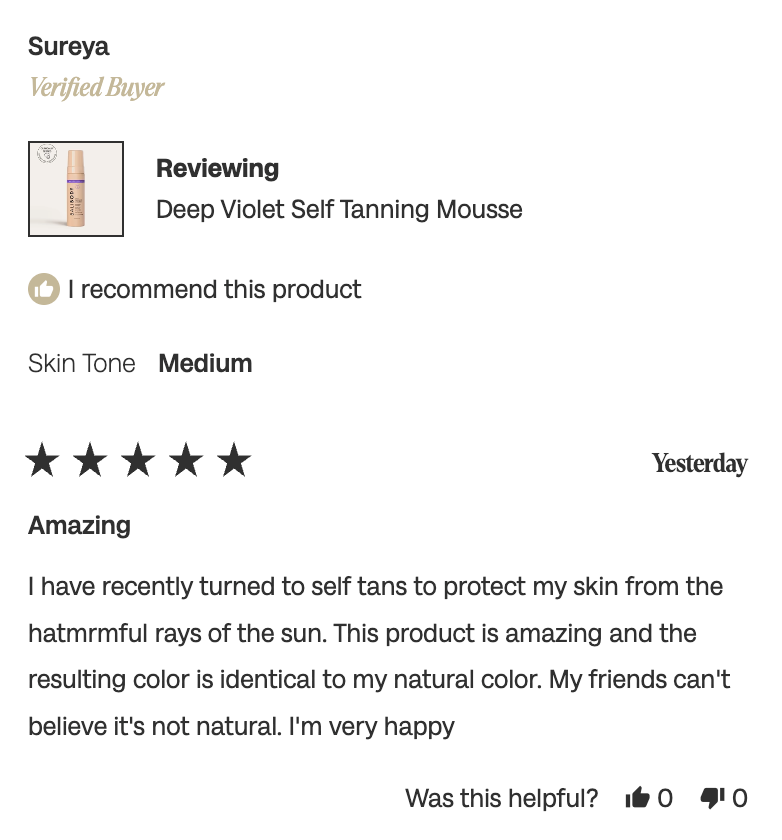Image resolution: width=782 pixels, height=840 pixels.
Task: Click the recommend thumbs up badge icon
Action: click(x=44, y=289)
